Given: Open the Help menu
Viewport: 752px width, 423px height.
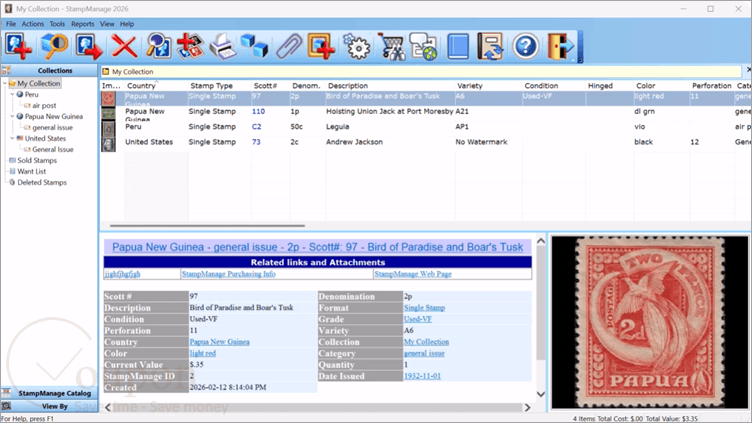Looking at the screenshot, I should coord(127,24).
